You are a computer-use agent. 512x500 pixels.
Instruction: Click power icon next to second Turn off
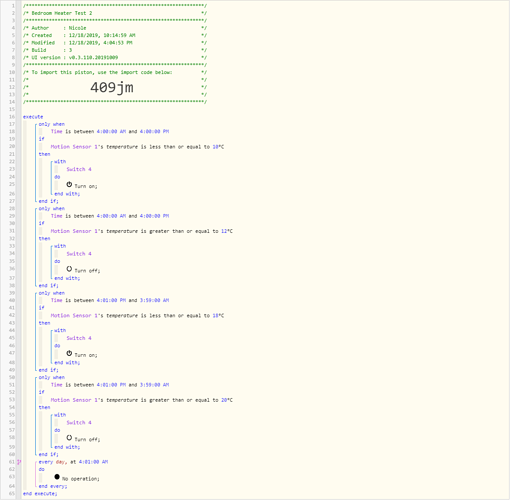(69, 438)
